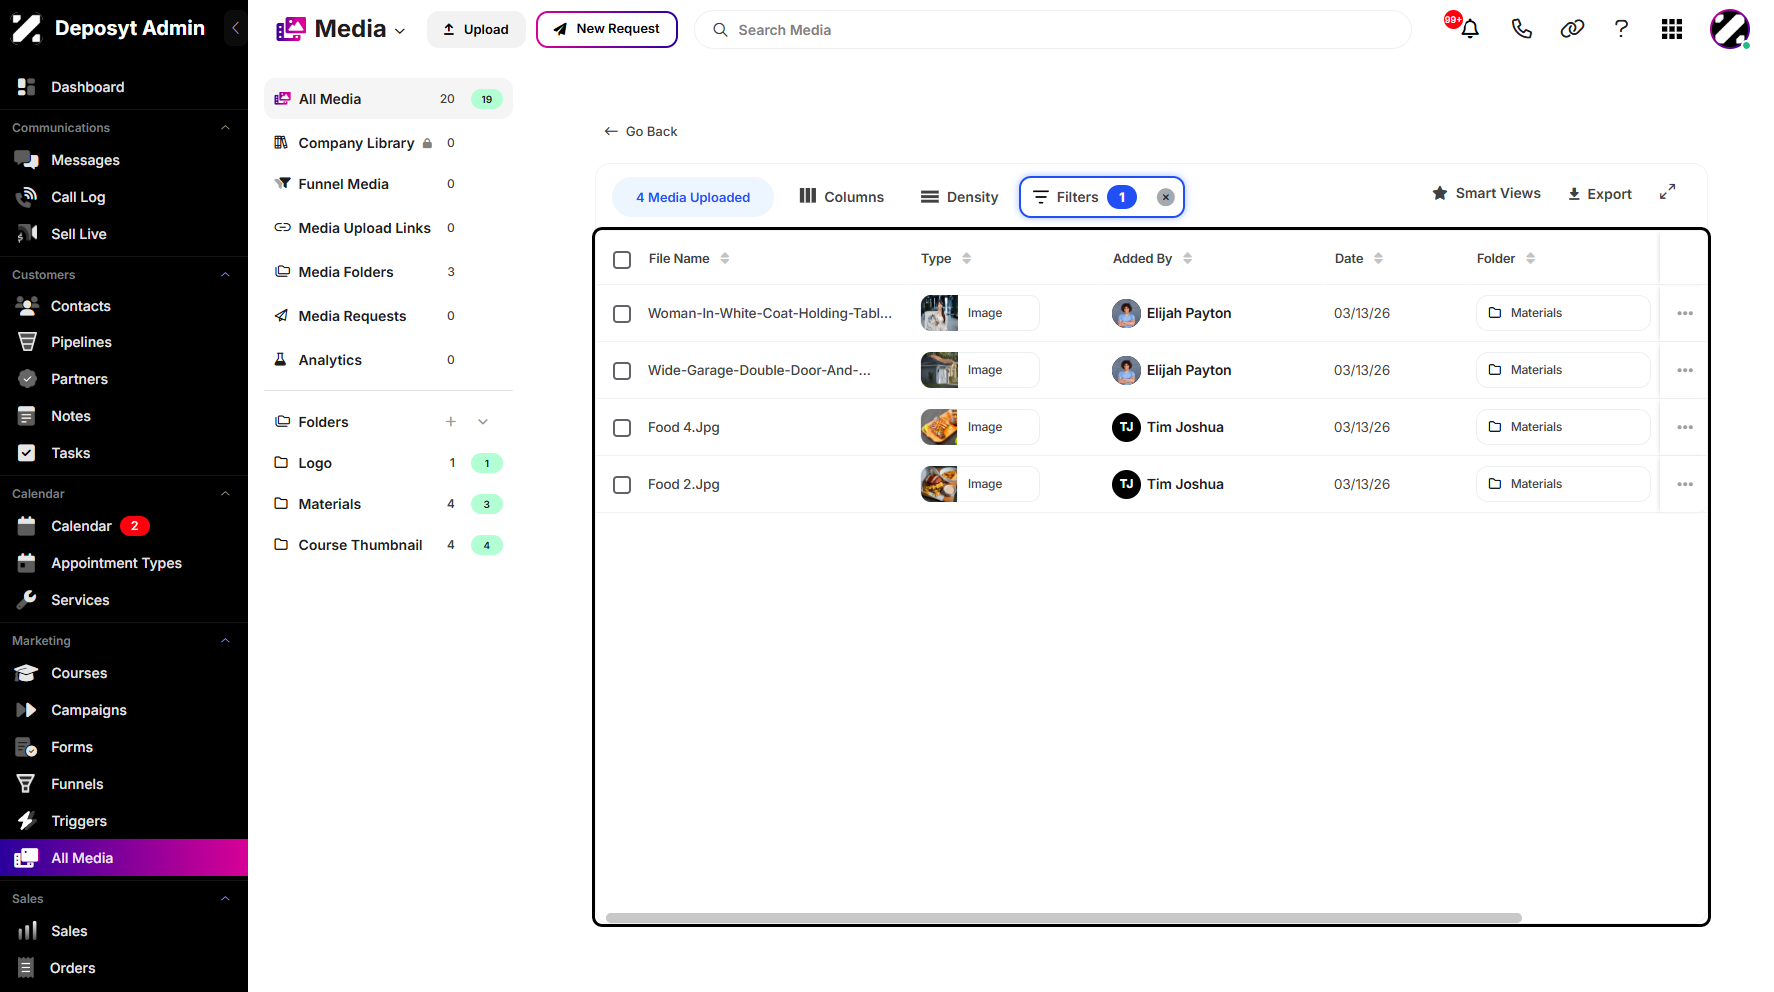The image size is (1774, 992).
Task: Sort by Type column arrows
Action: pos(966,258)
